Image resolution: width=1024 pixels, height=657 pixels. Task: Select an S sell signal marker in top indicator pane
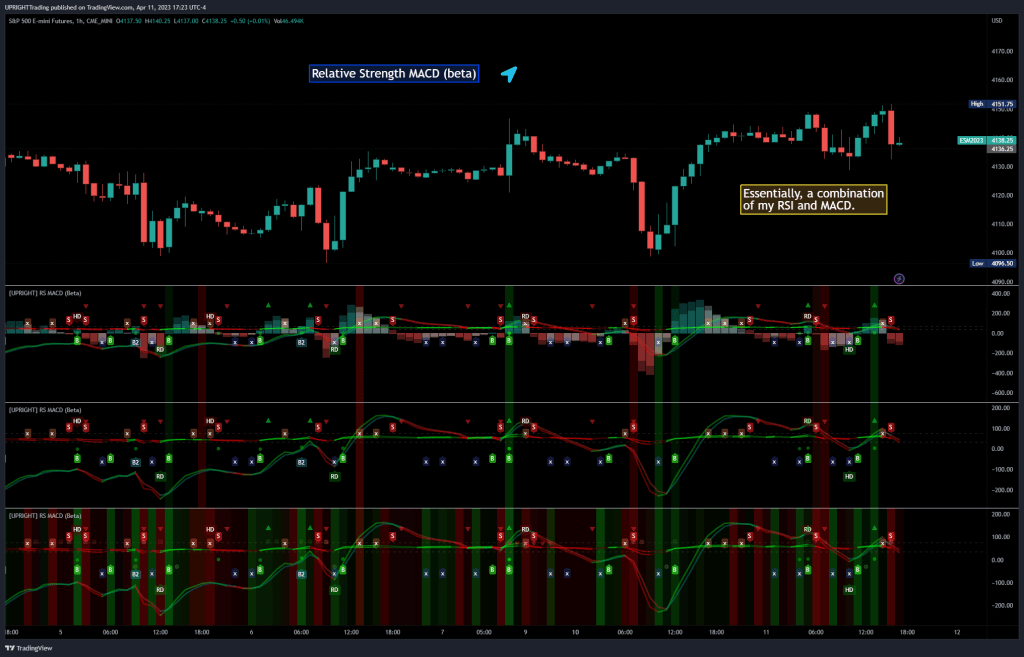pos(69,319)
